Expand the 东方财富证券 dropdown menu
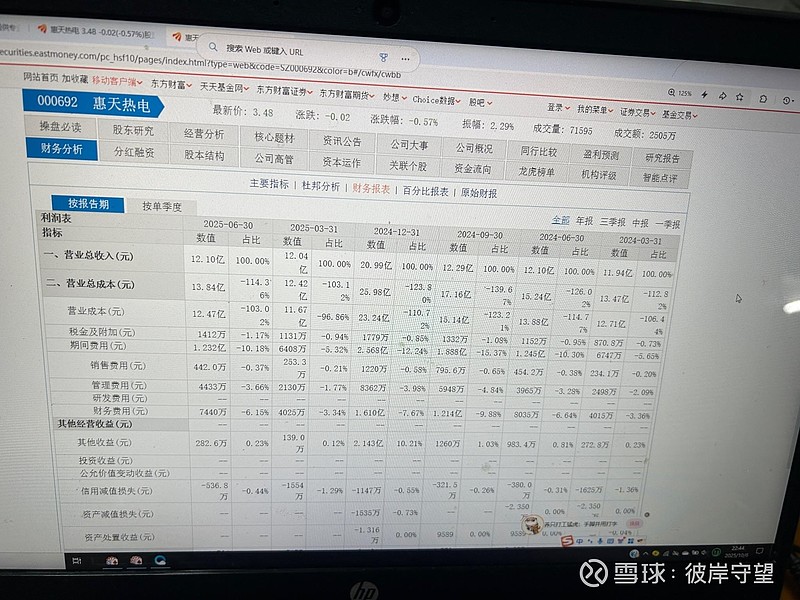 pos(284,91)
